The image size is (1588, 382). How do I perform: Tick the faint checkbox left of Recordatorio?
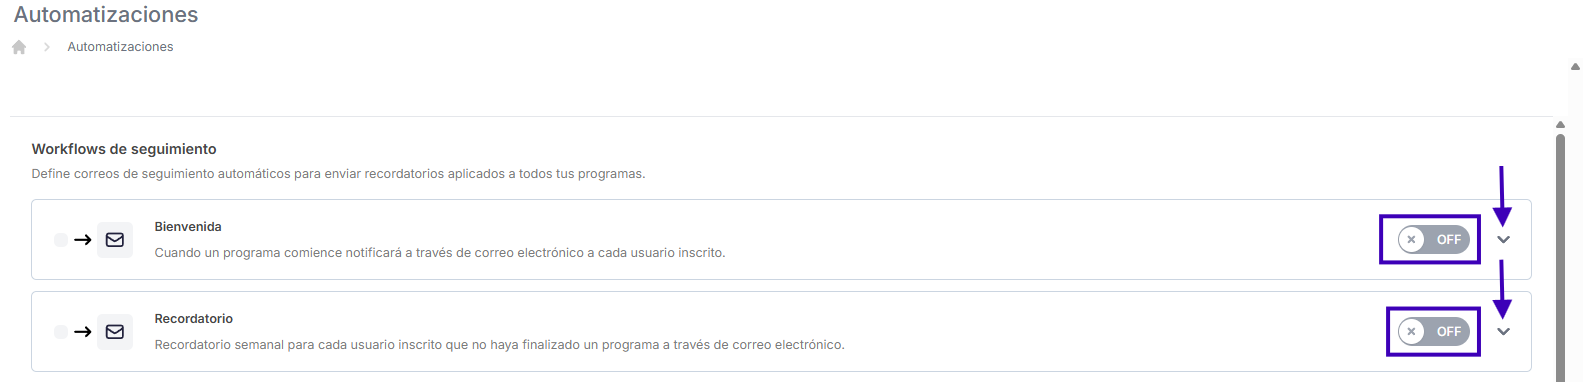61,332
